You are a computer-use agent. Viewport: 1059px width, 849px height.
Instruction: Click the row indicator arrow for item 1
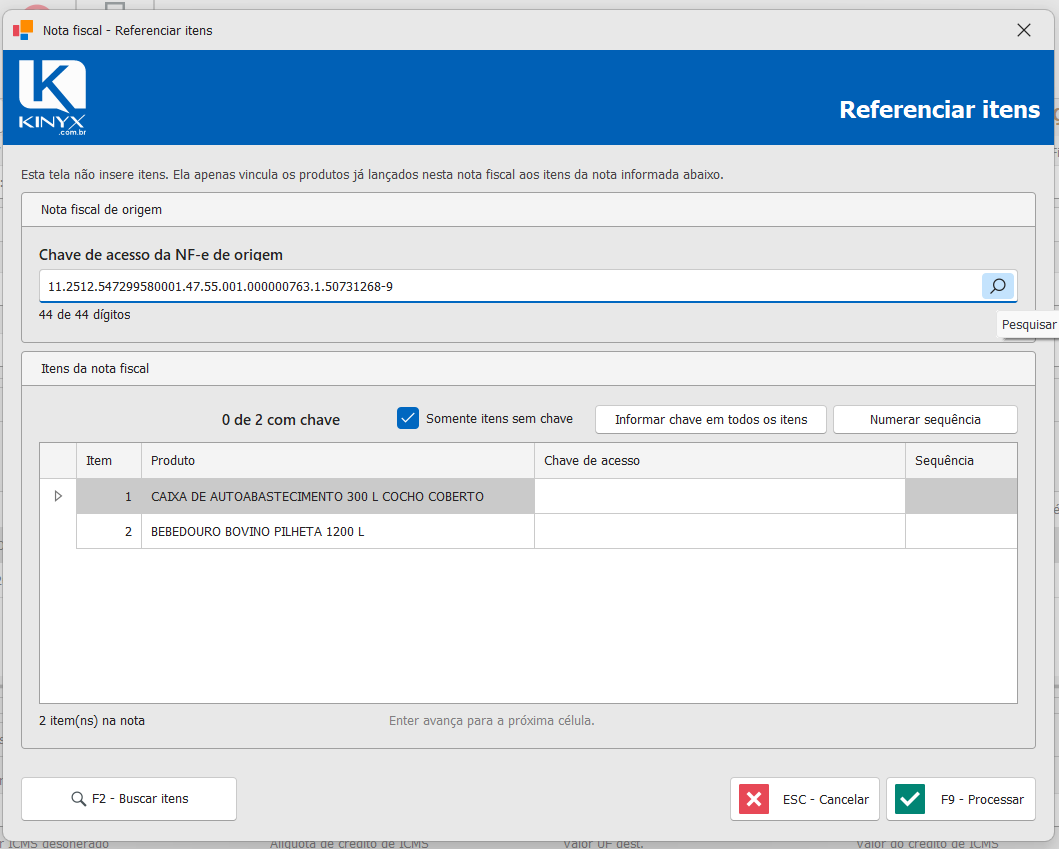coord(58,496)
